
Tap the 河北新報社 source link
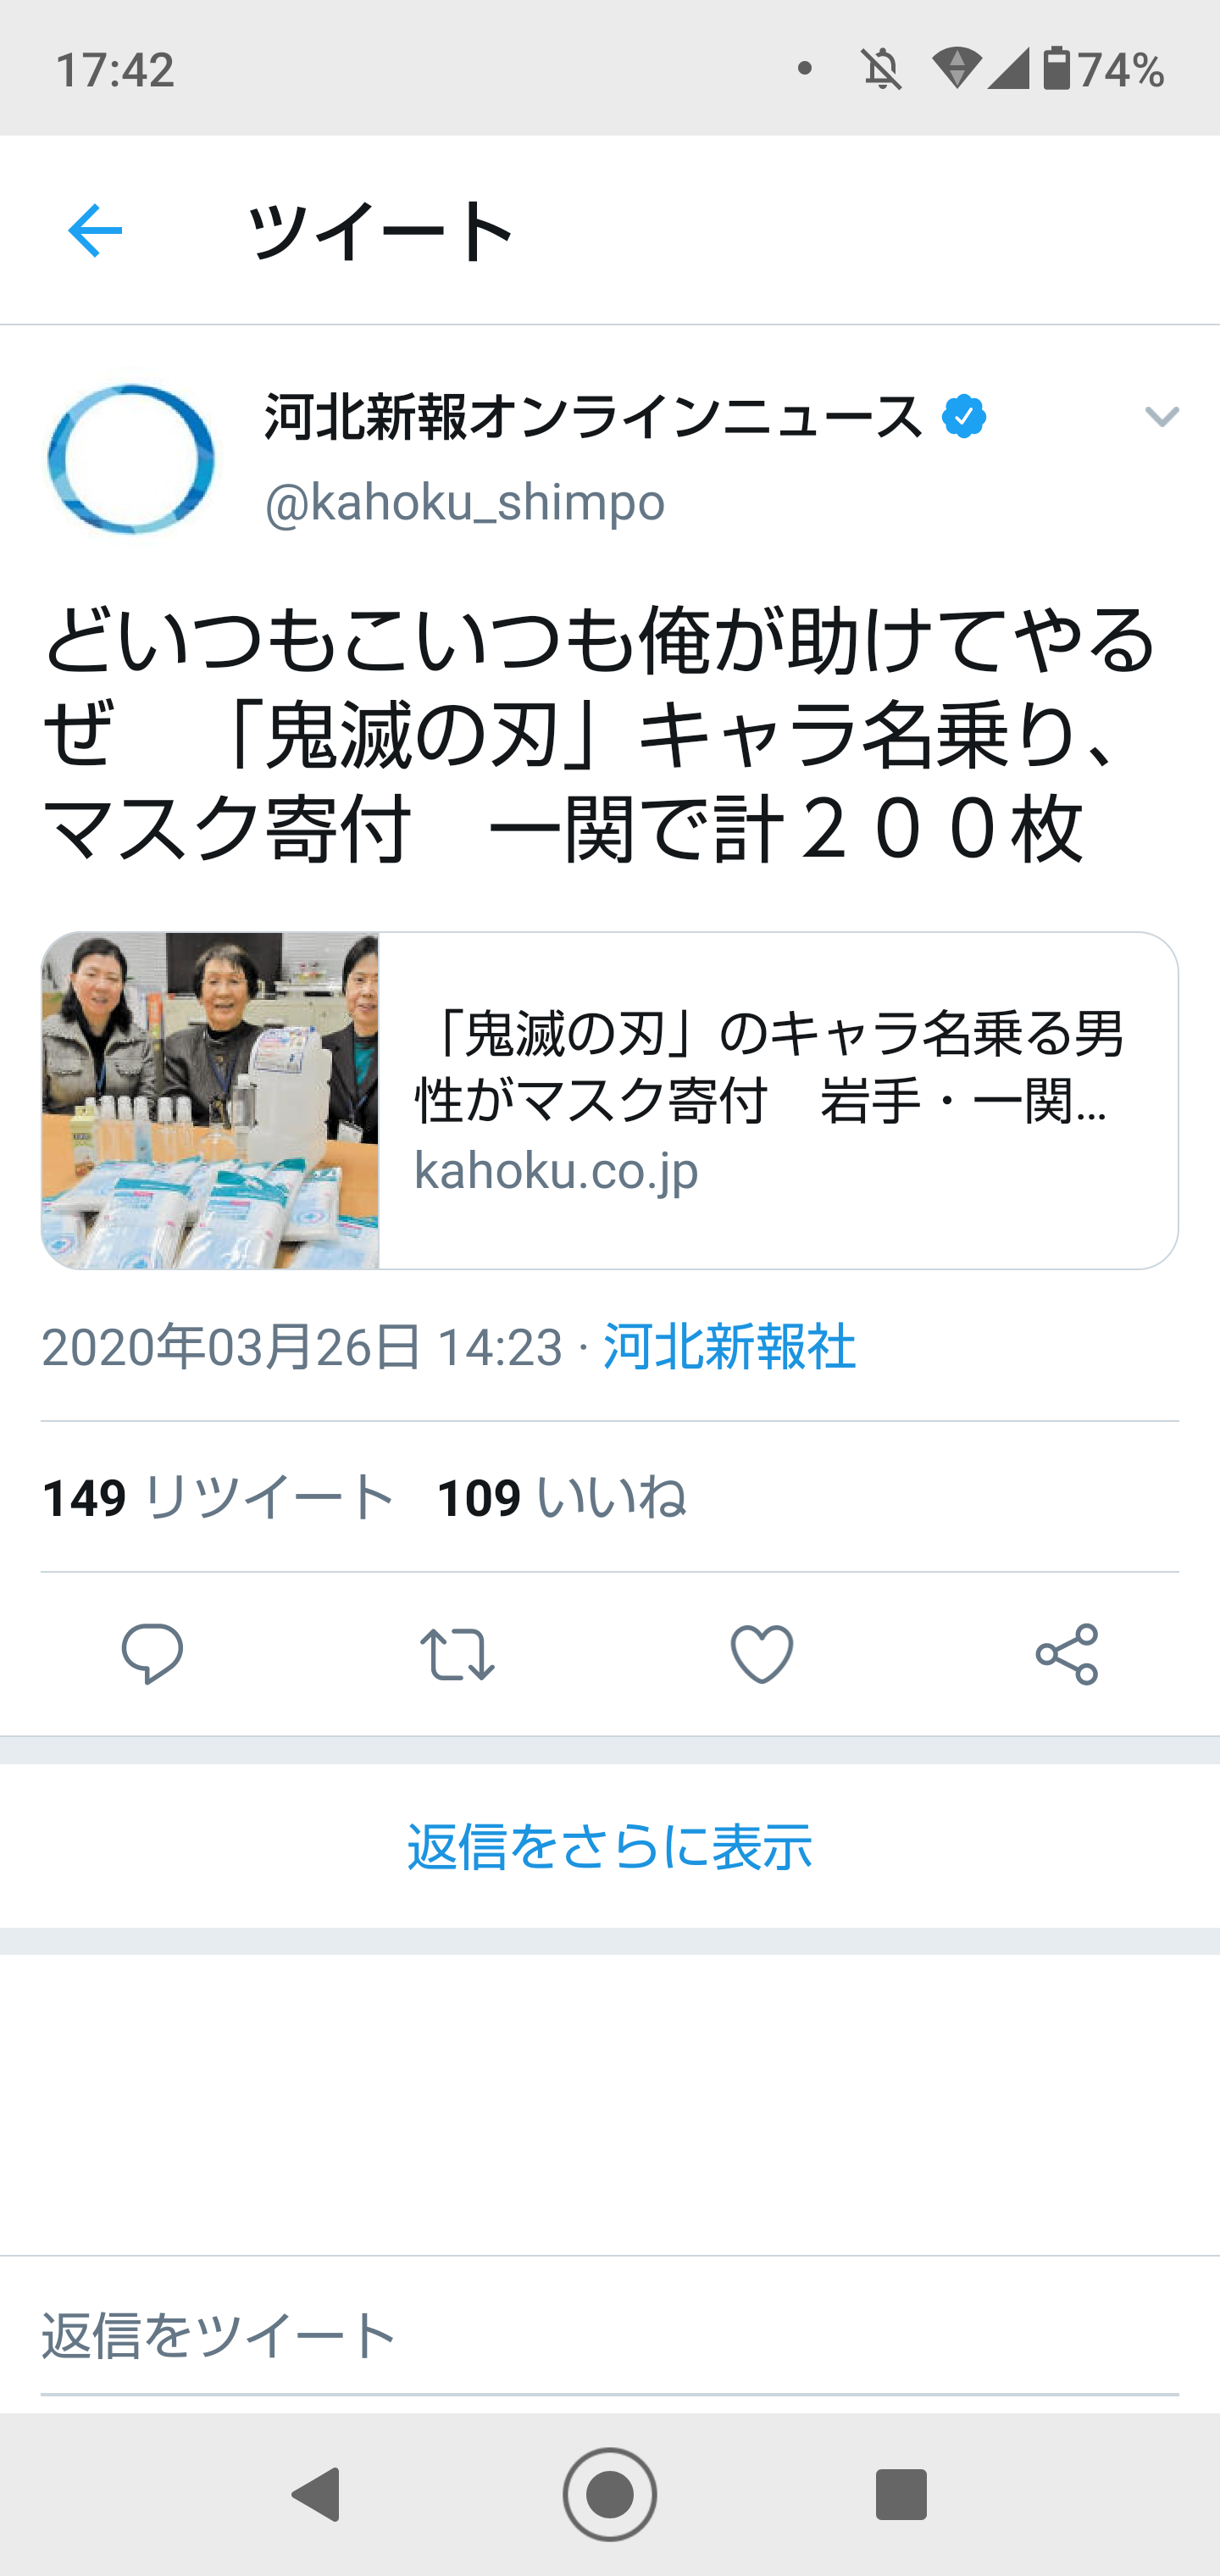tap(729, 1346)
